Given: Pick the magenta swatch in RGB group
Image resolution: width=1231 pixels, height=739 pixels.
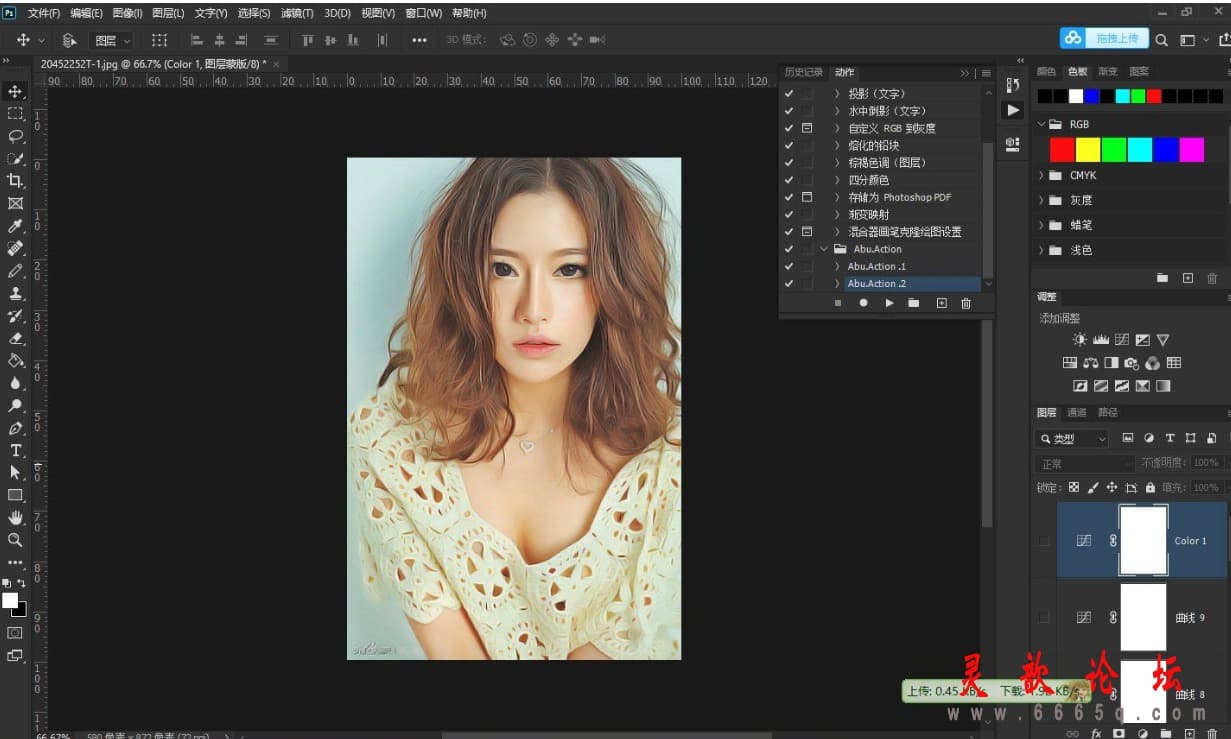Looking at the screenshot, I should click(x=1192, y=150).
